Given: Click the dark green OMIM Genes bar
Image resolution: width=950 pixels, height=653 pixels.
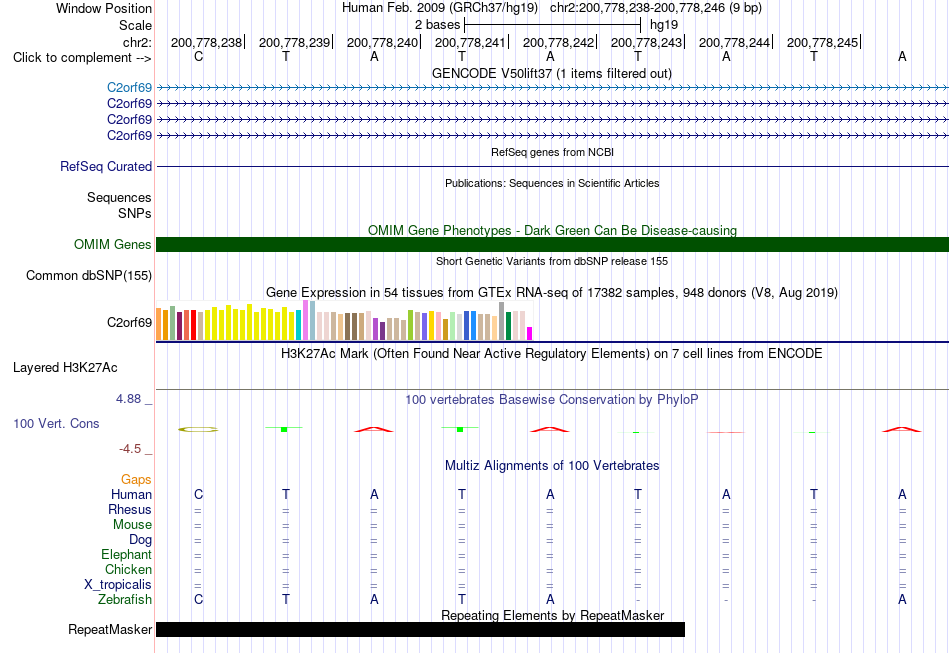Looking at the screenshot, I should [553, 244].
